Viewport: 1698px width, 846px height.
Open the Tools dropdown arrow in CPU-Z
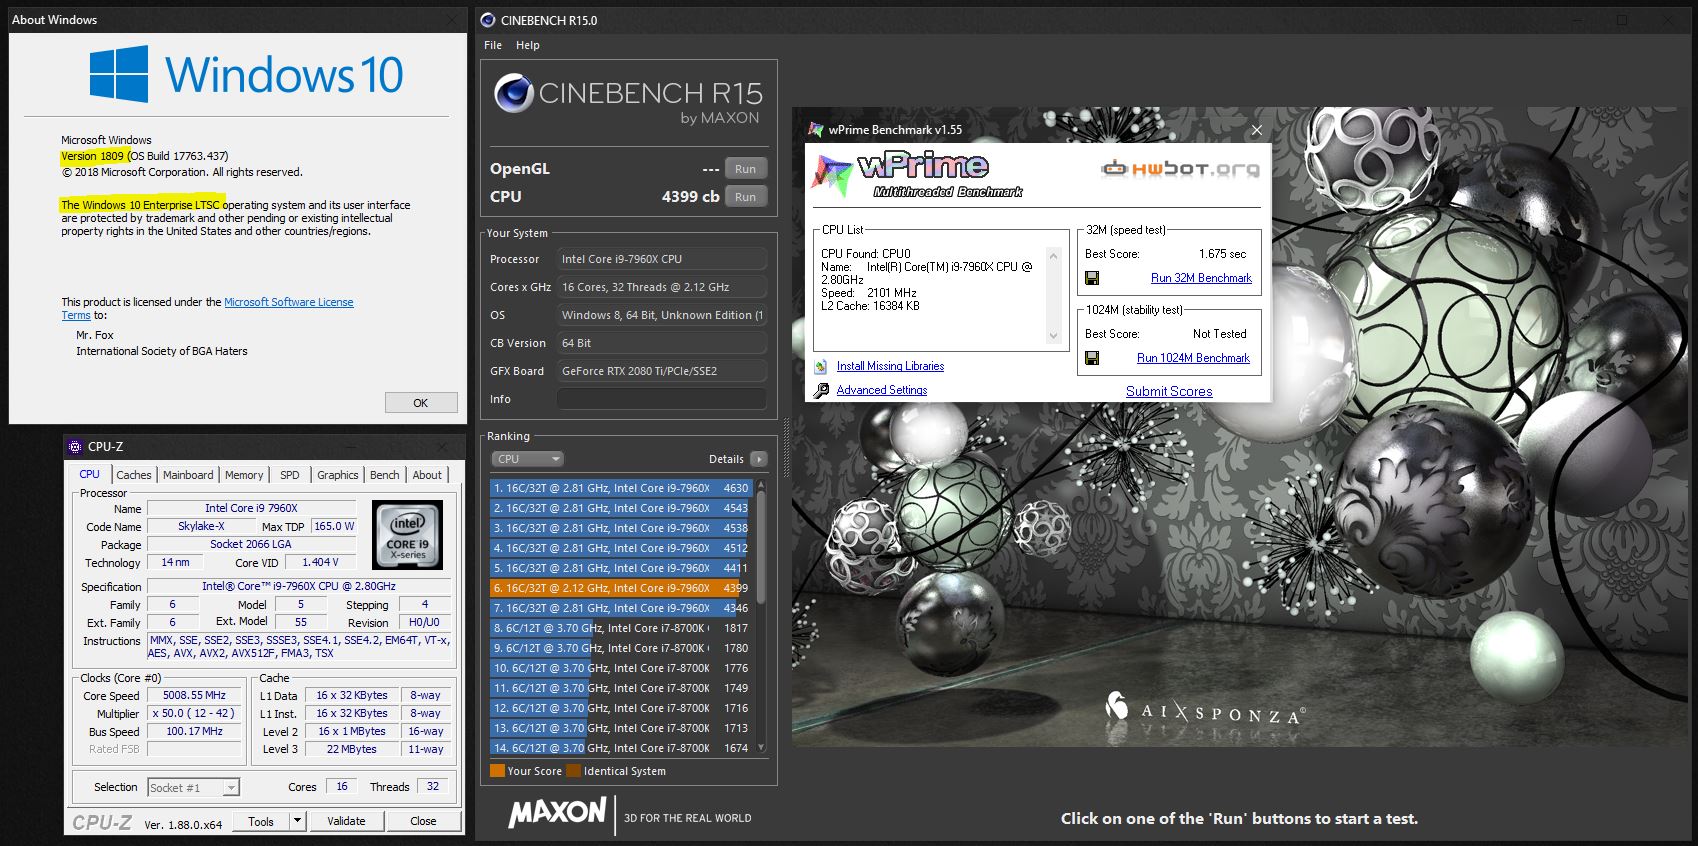[x=296, y=821]
